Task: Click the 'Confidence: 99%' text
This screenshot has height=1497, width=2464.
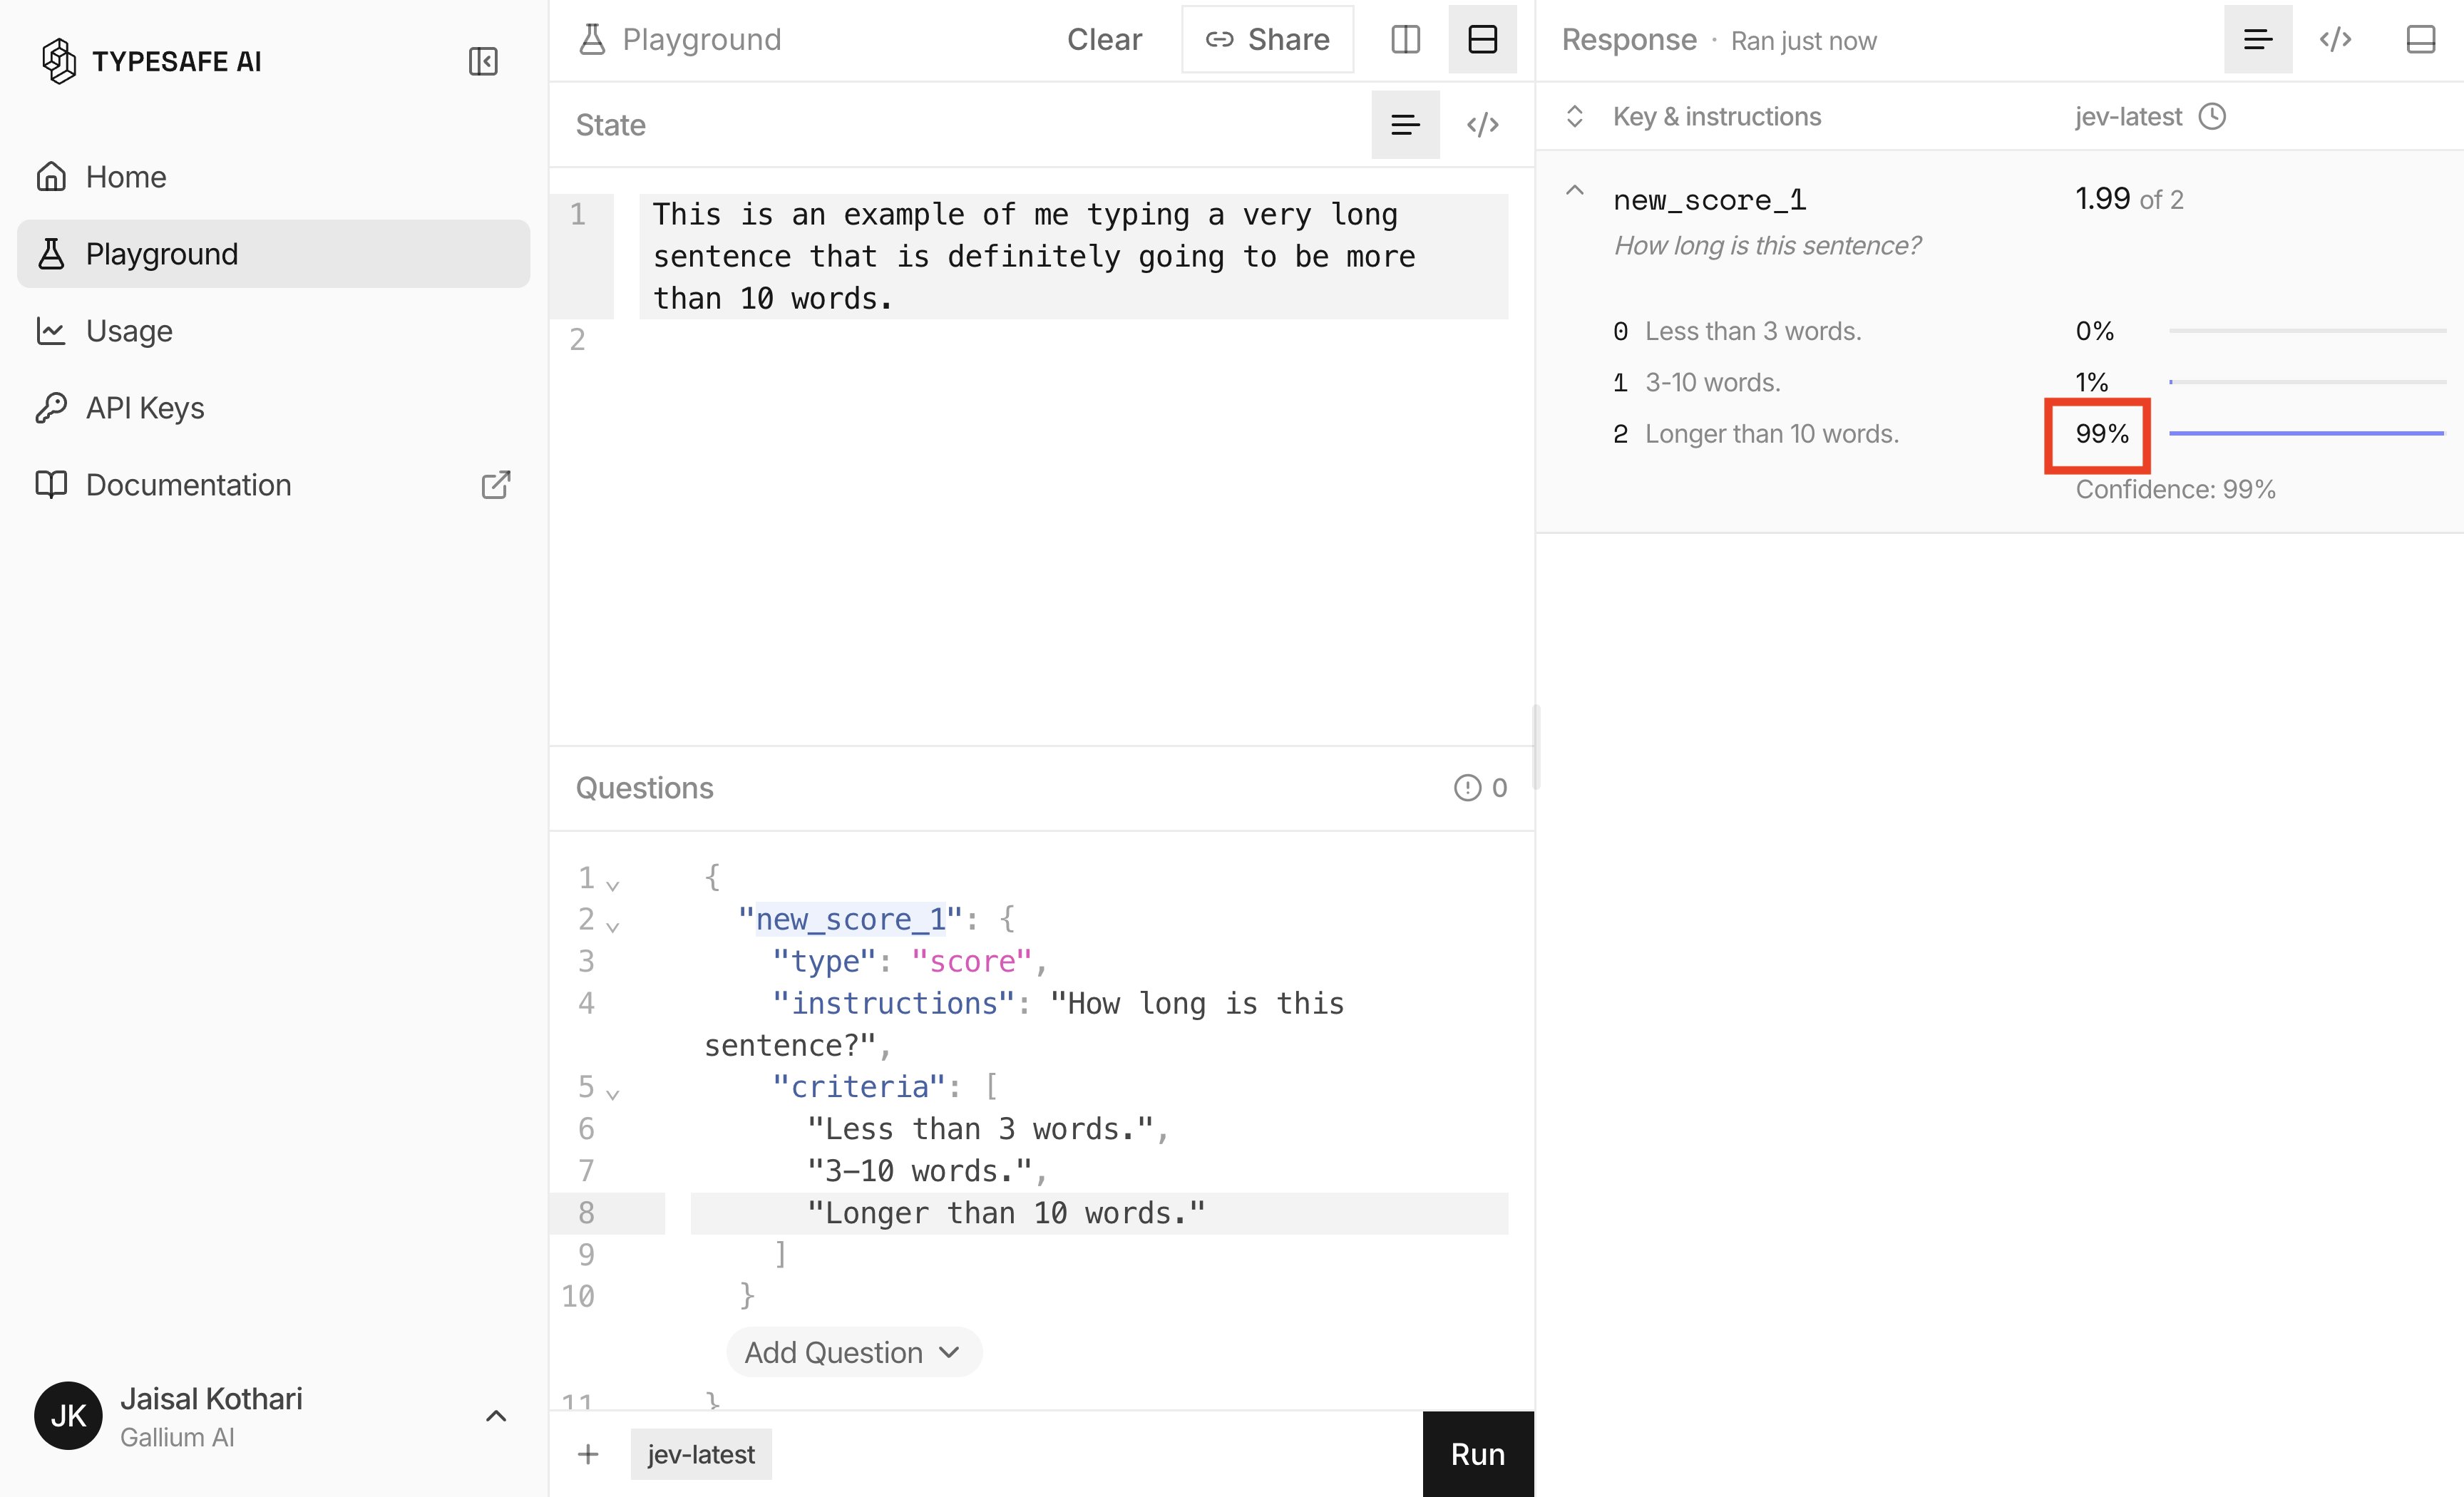Action: tap(2175, 489)
